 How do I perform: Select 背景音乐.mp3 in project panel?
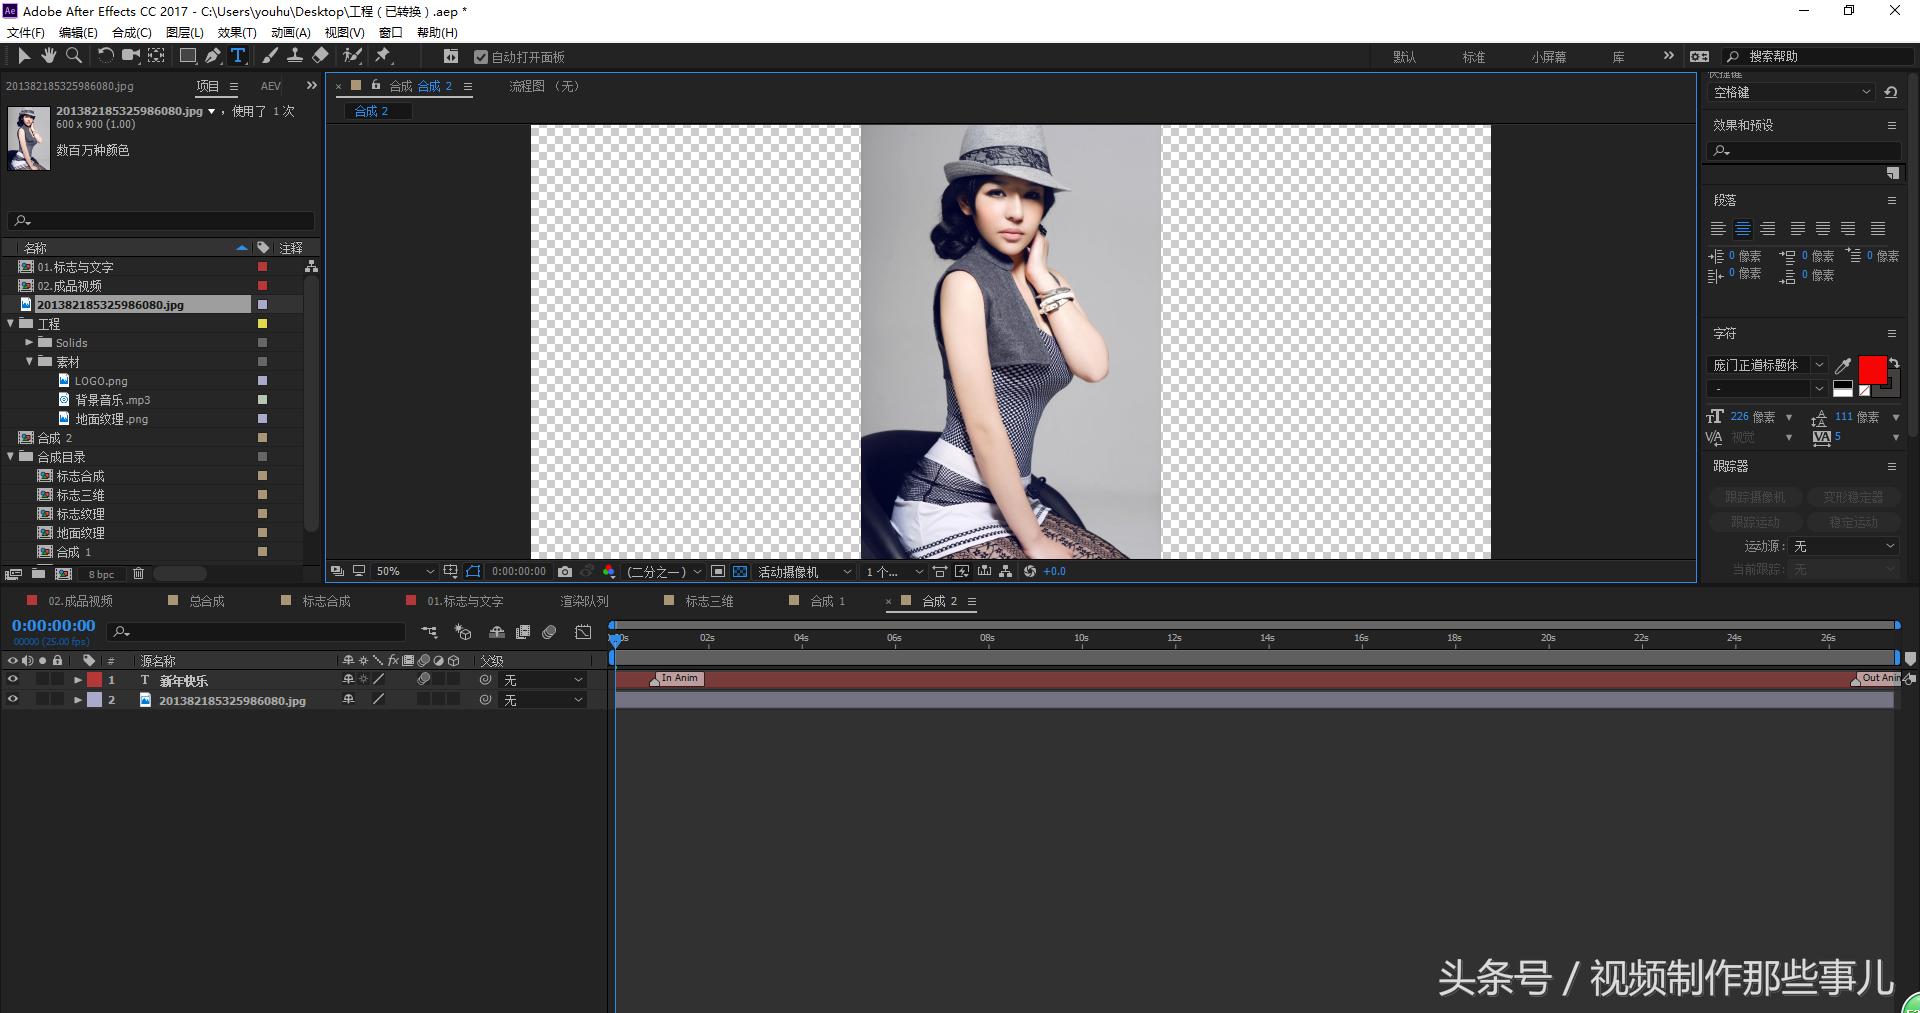(112, 400)
